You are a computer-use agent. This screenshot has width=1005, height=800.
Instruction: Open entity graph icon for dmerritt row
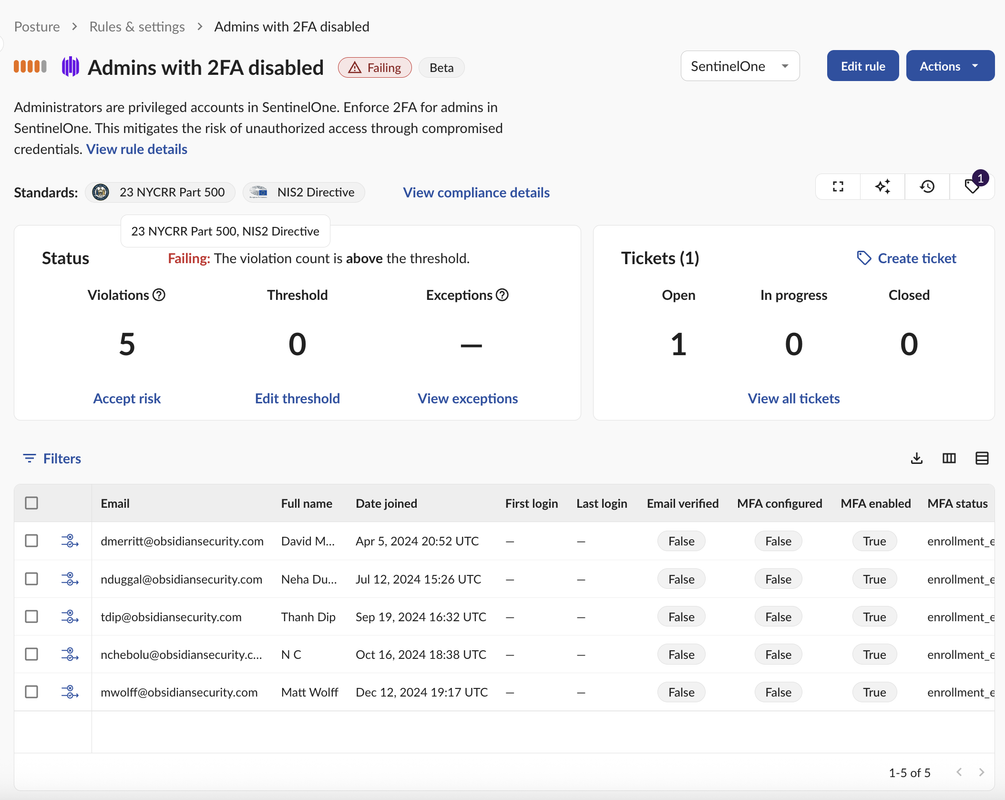(x=69, y=541)
